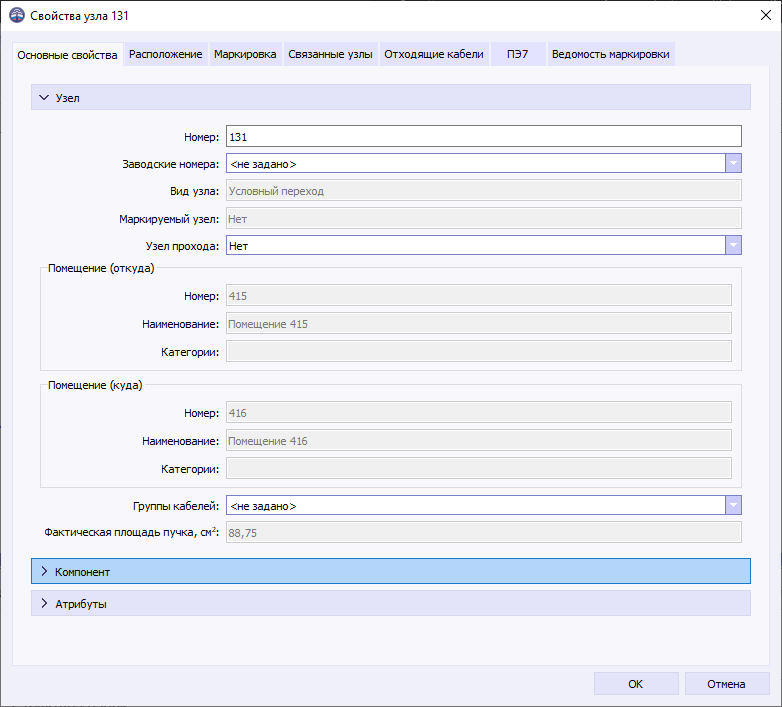Open the Расположение tab
This screenshot has width=782, height=707.
pos(166,54)
